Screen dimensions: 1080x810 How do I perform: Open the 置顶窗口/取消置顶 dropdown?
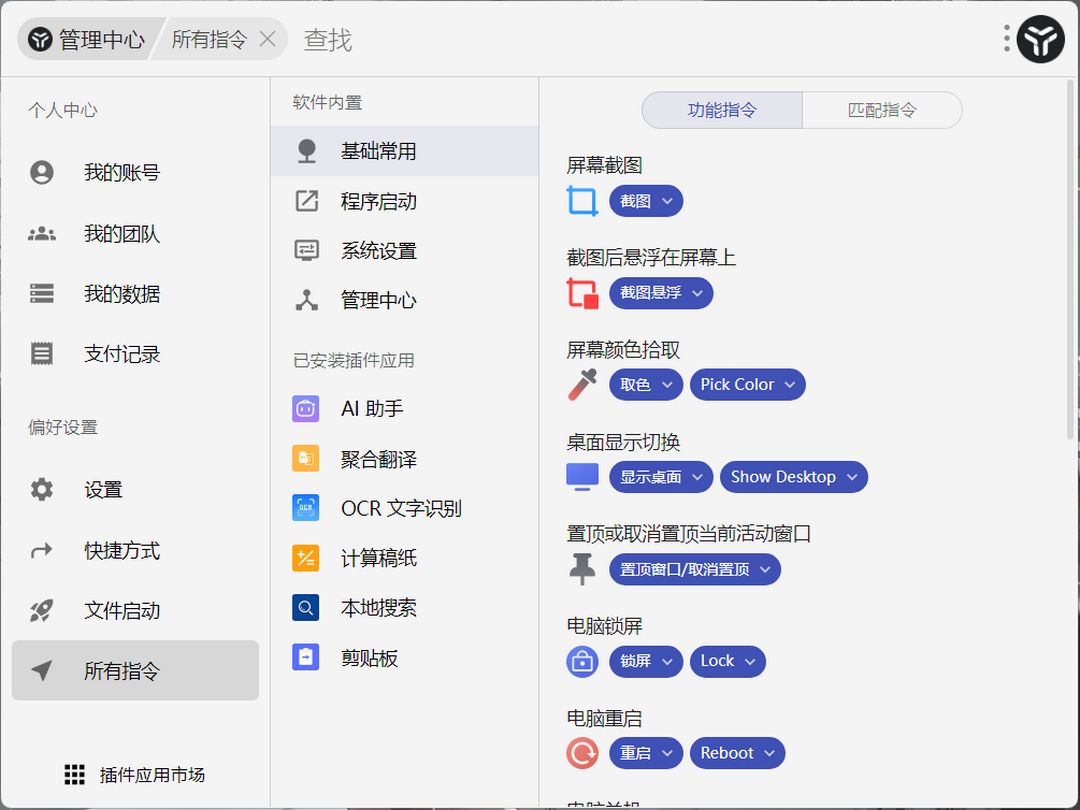pyautogui.click(x=694, y=569)
